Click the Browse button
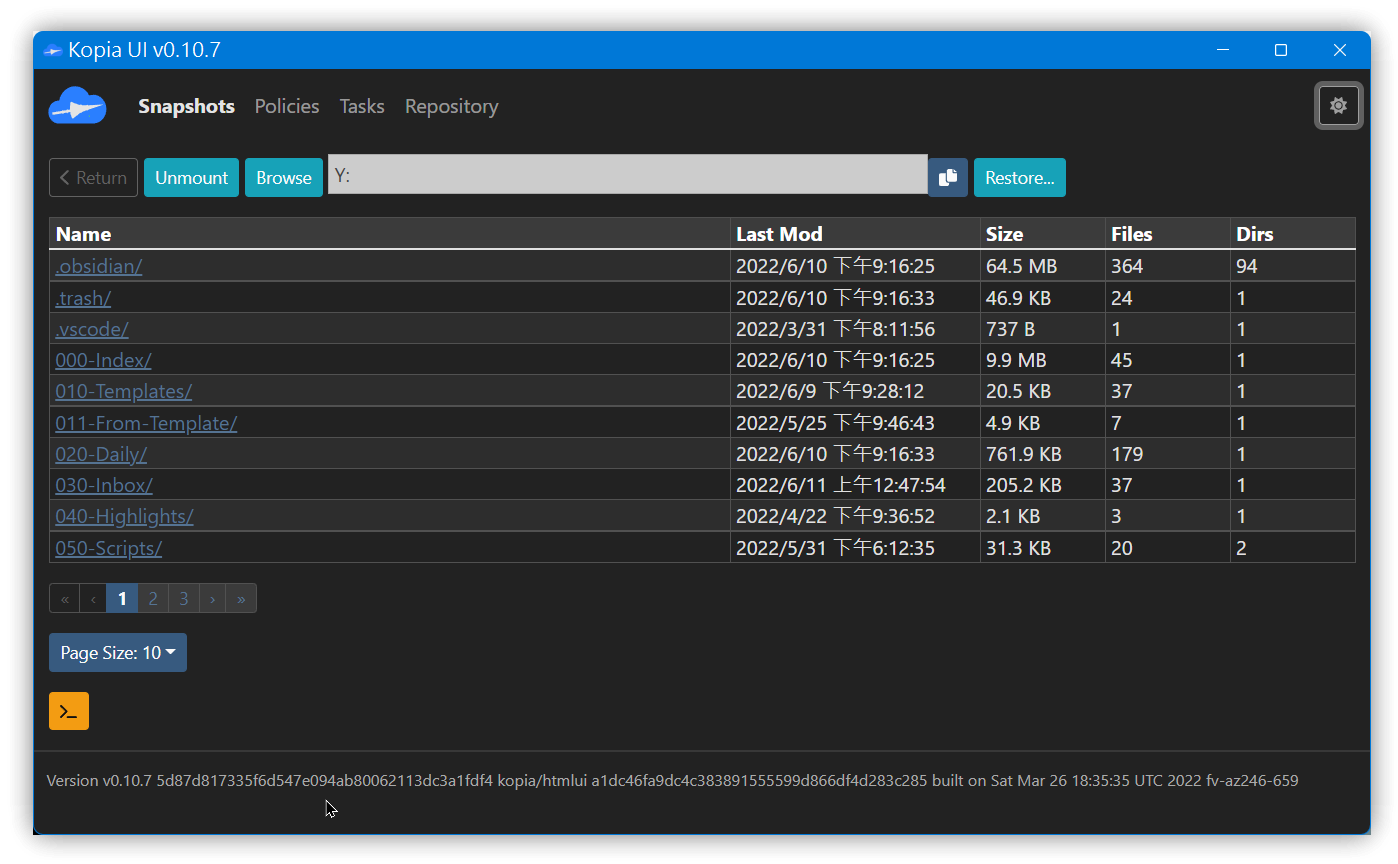The image size is (1398, 864). coord(284,177)
